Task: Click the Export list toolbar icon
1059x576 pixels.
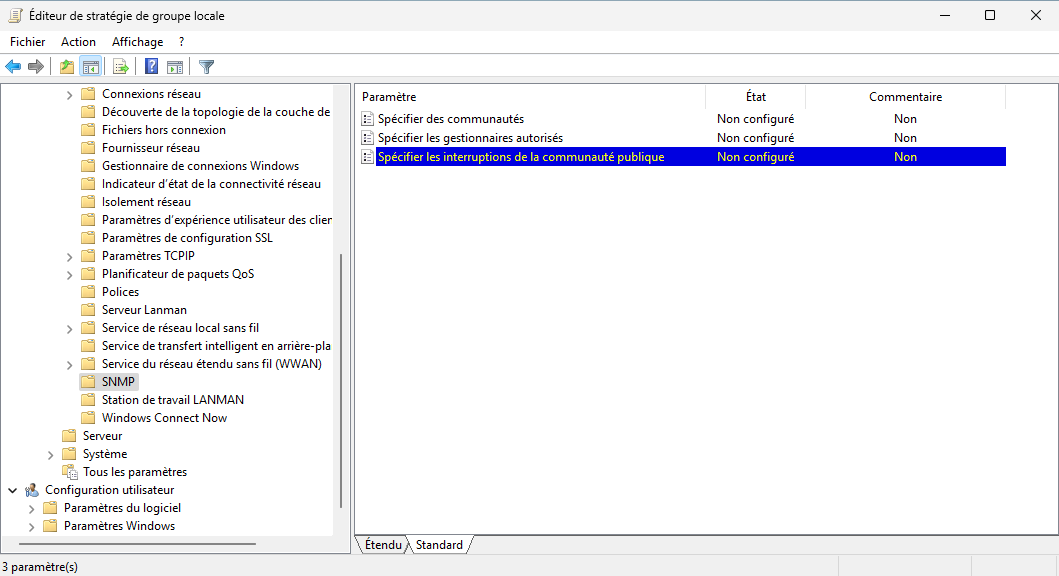Action: pos(121,67)
